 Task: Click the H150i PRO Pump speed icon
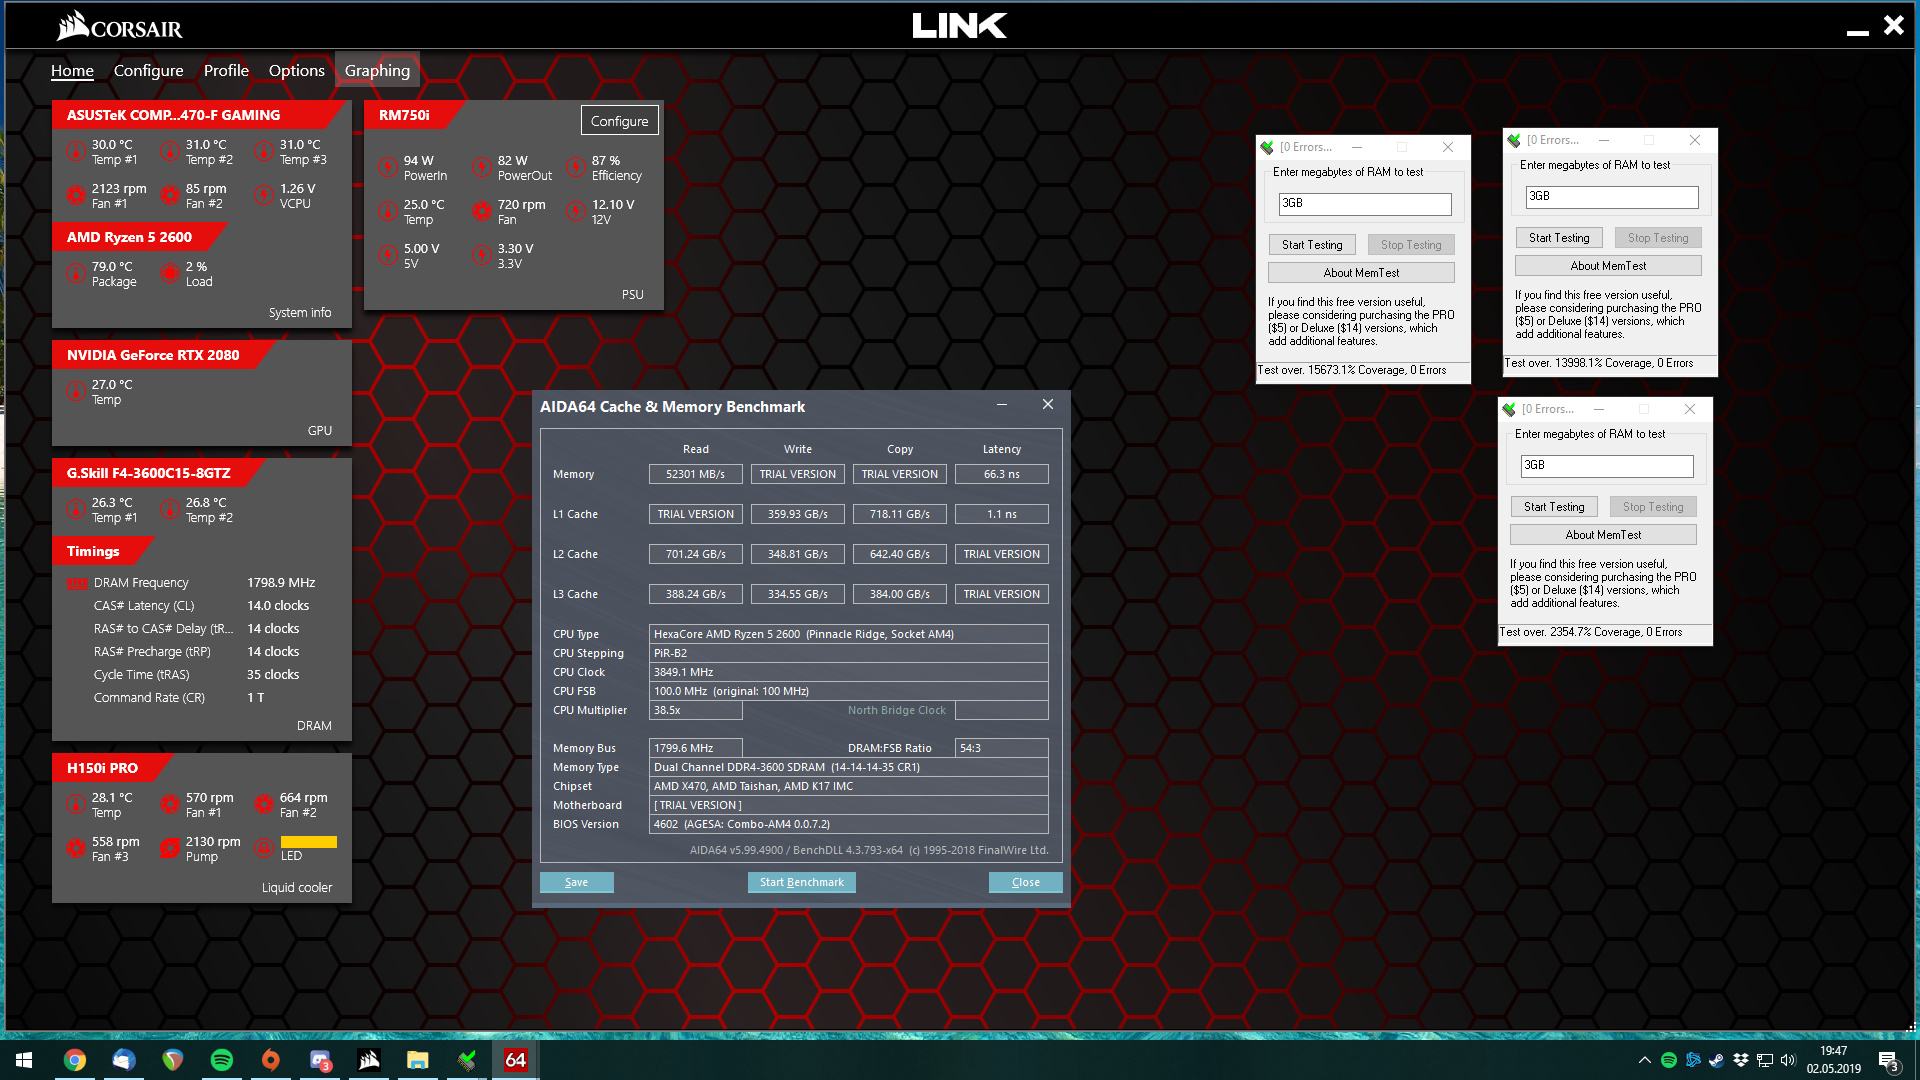click(170, 848)
